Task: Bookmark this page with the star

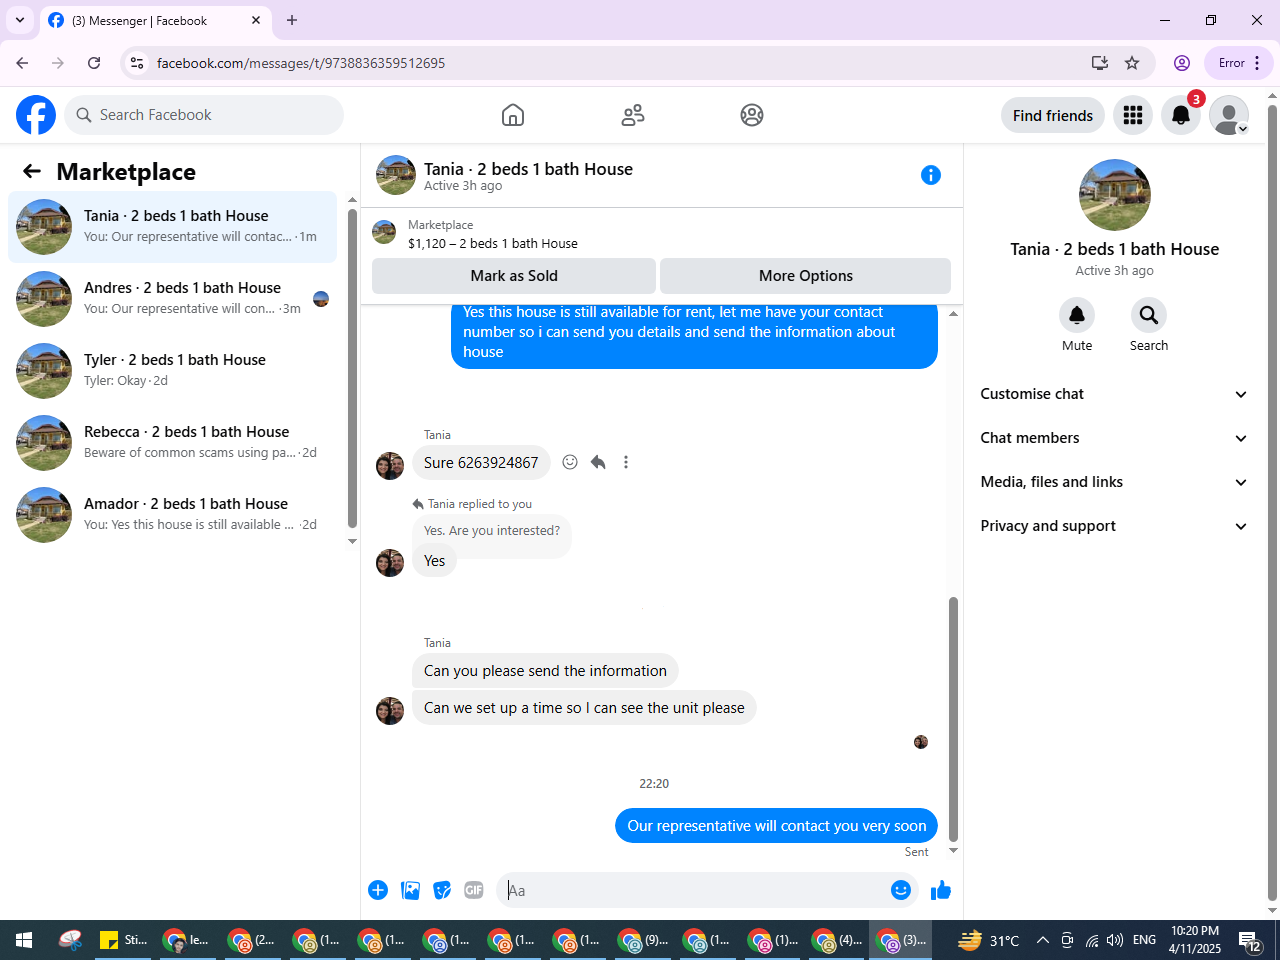Action: click(x=1132, y=63)
